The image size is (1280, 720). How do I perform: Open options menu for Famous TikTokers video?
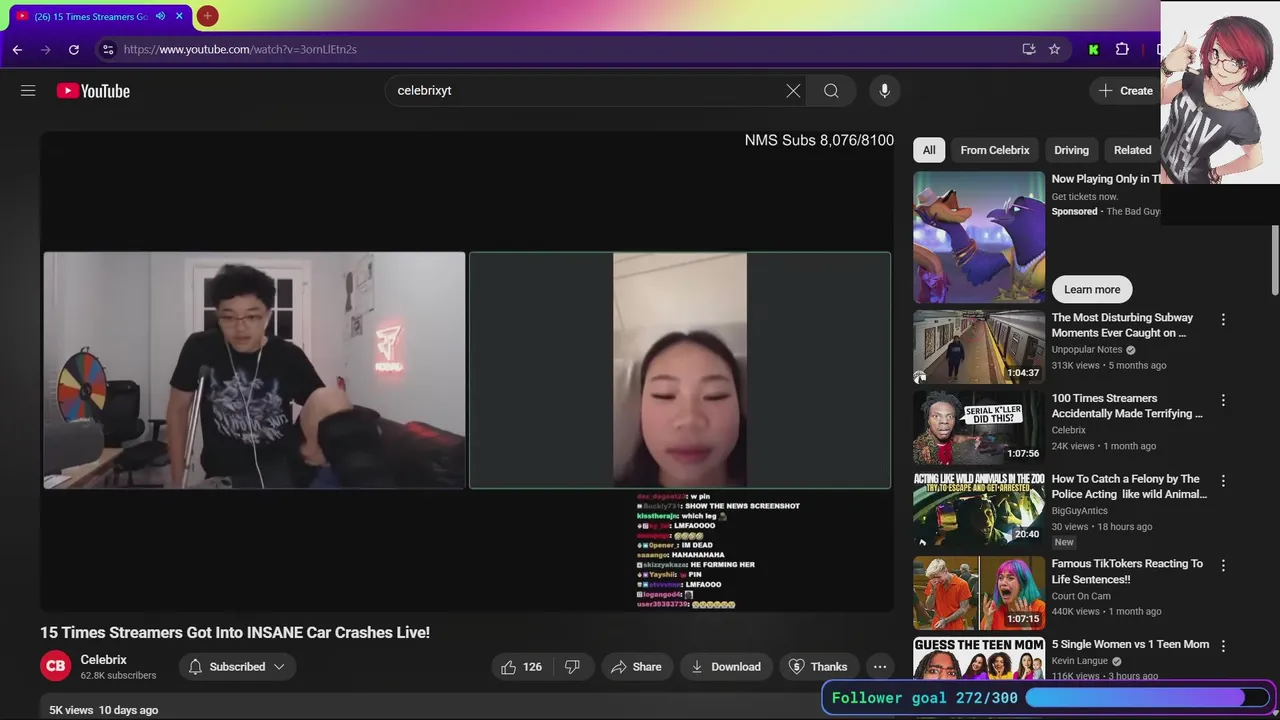pos(1223,566)
